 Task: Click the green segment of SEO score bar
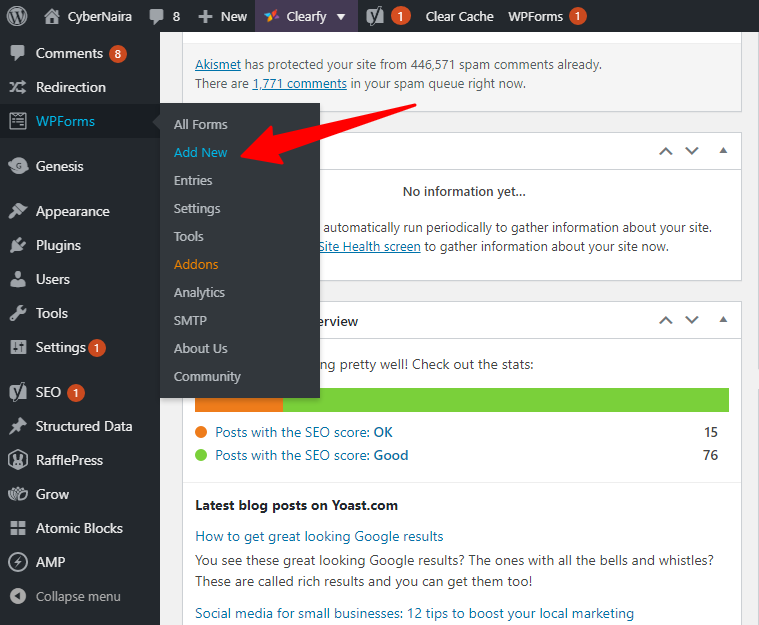(x=506, y=400)
